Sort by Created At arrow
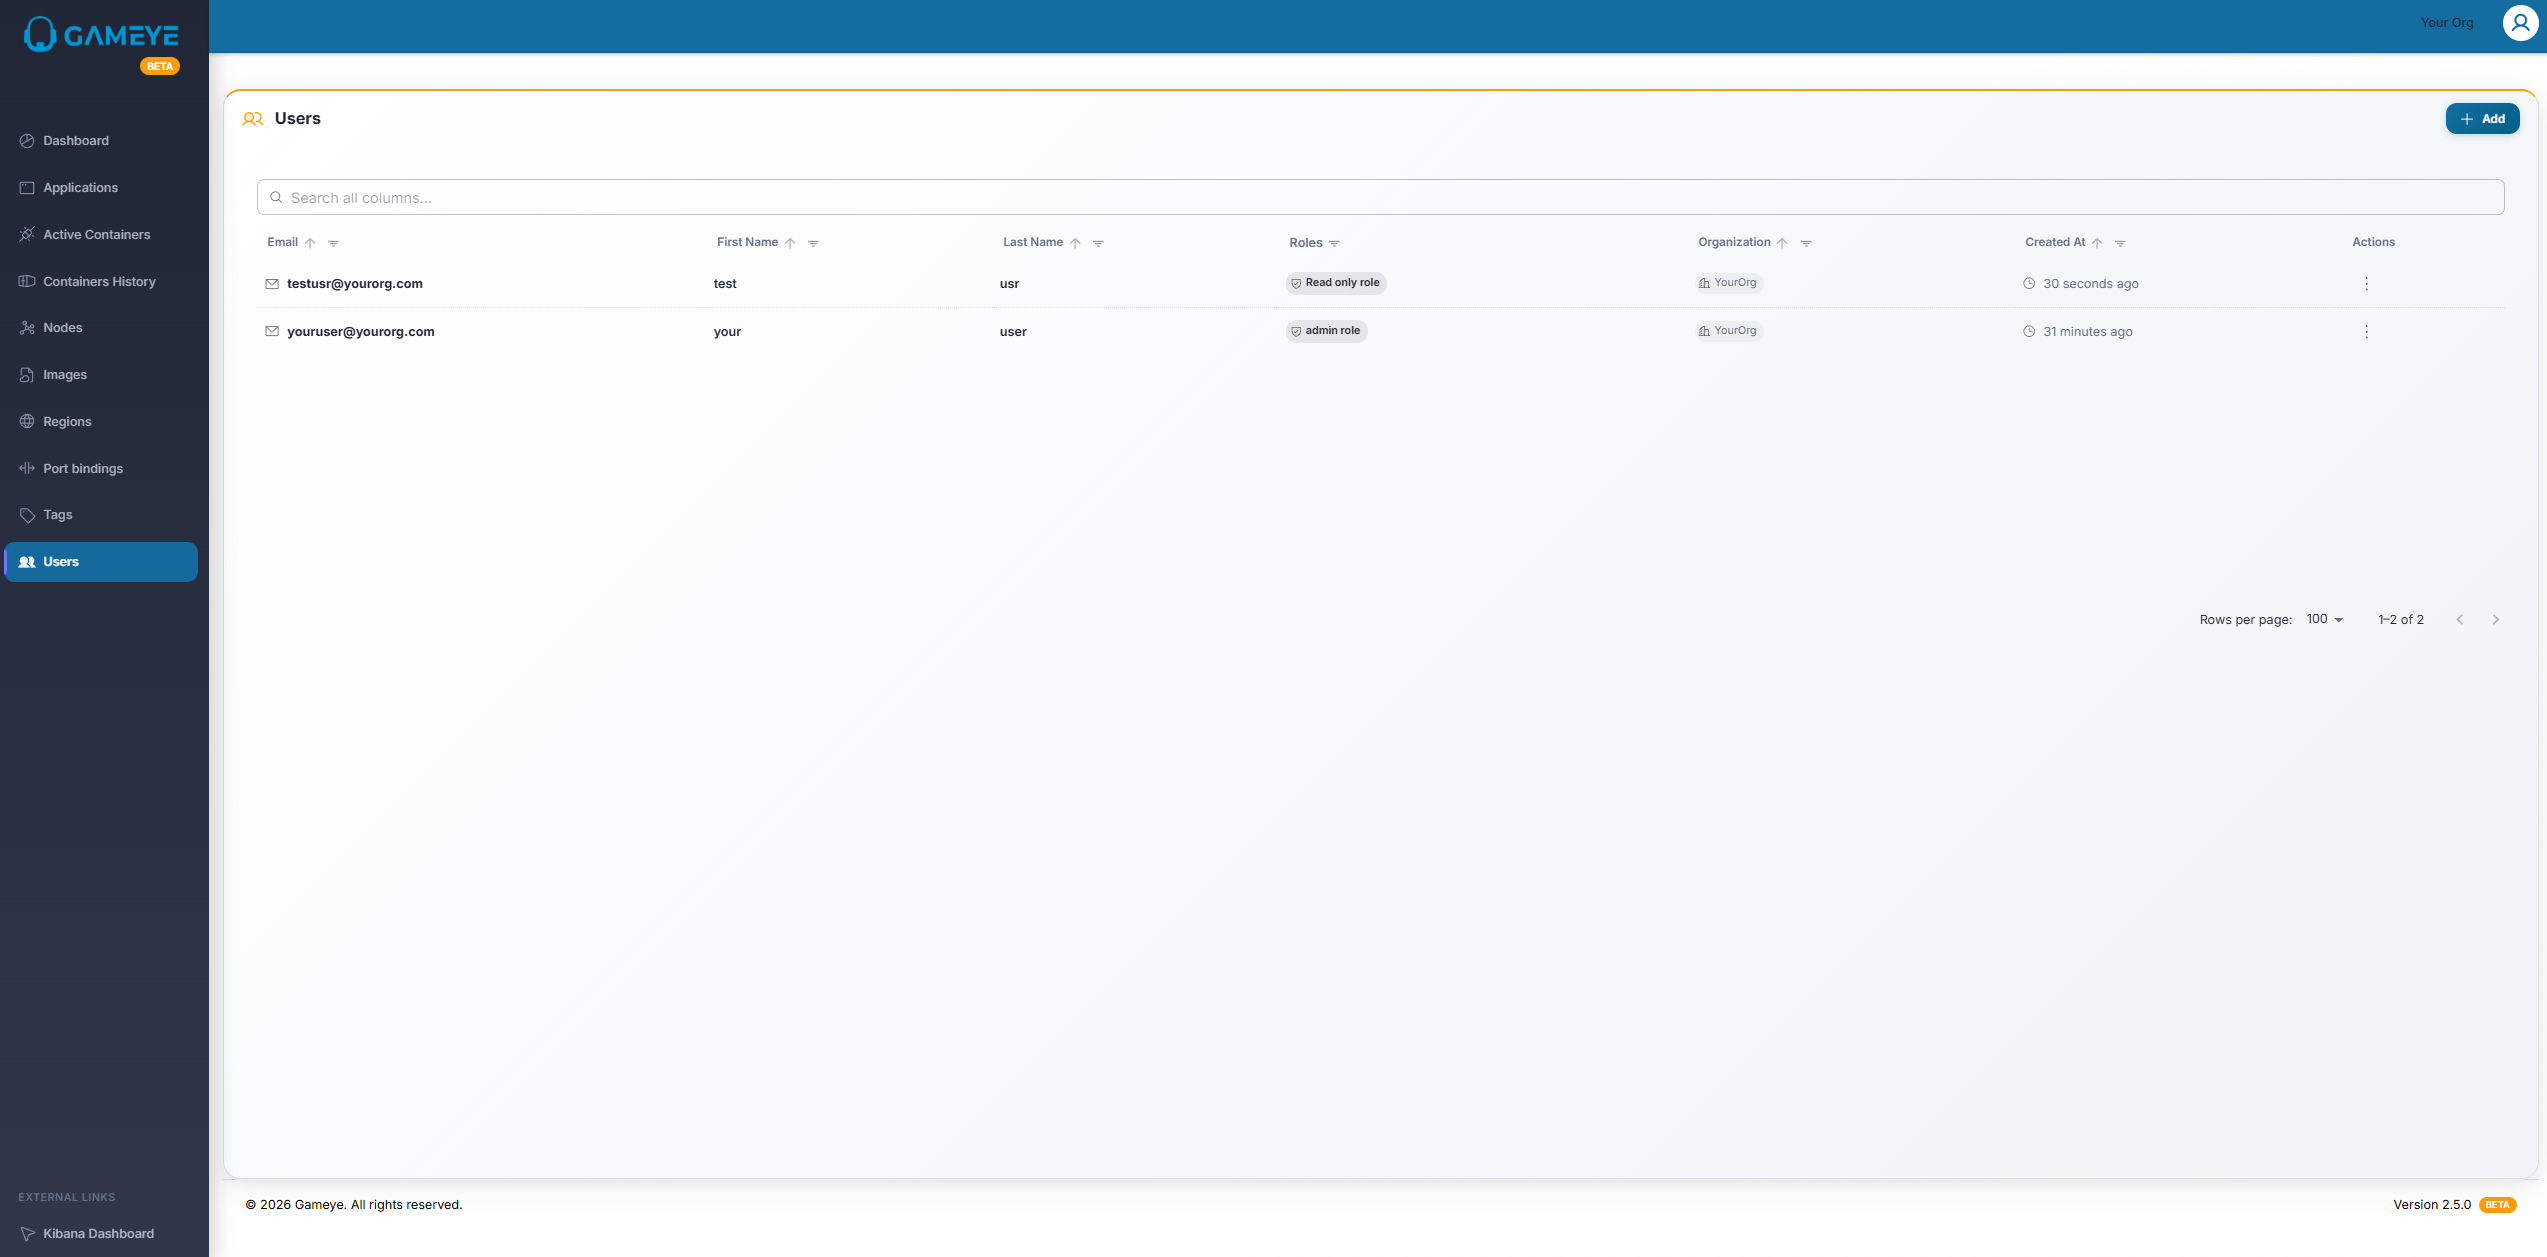This screenshot has width=2547, height=1257. point(2097,243)
